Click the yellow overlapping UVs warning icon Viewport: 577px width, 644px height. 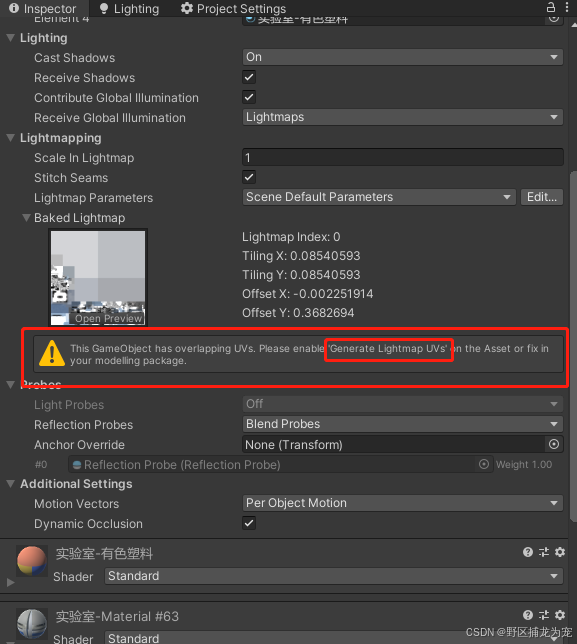[52, 353]
